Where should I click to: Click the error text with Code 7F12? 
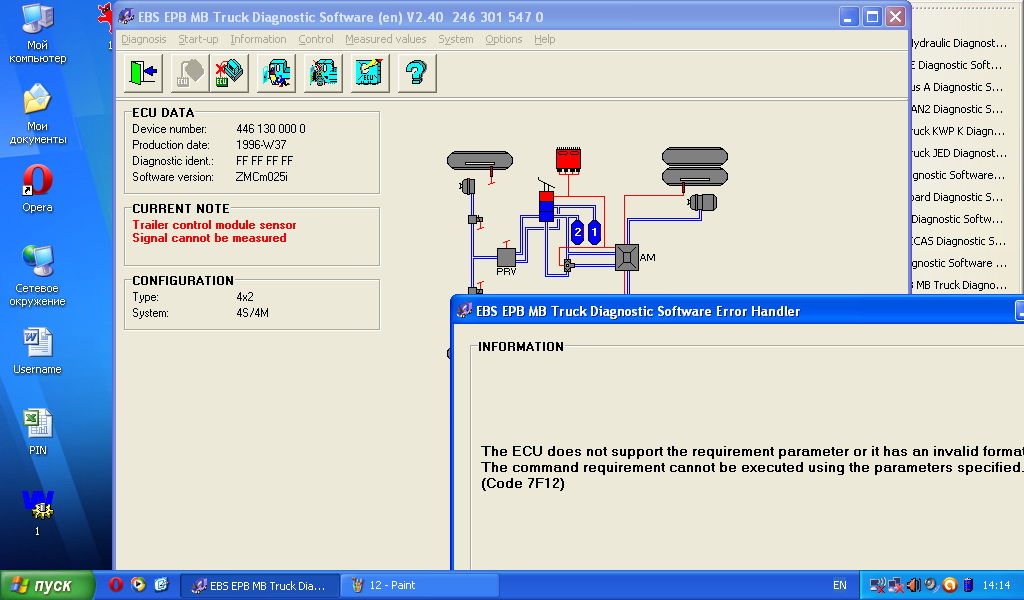click(x=752, y=467)
